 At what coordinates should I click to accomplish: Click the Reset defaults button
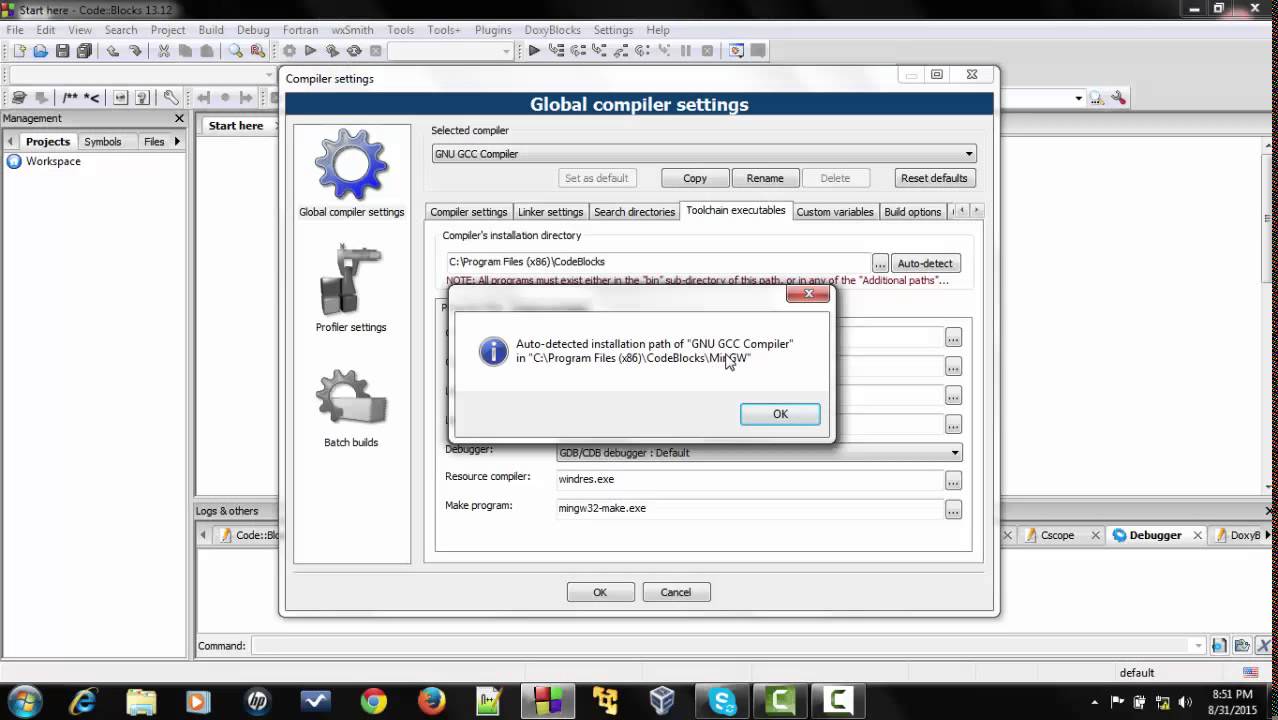(x=934, y=178)
